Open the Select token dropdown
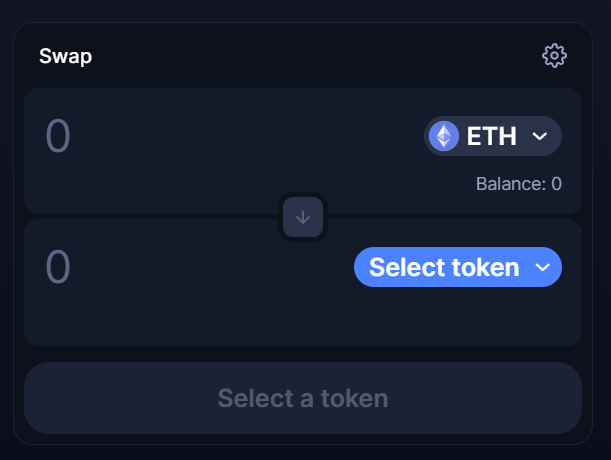The width and height of the screenshot is (611, 460). (458, 267)
